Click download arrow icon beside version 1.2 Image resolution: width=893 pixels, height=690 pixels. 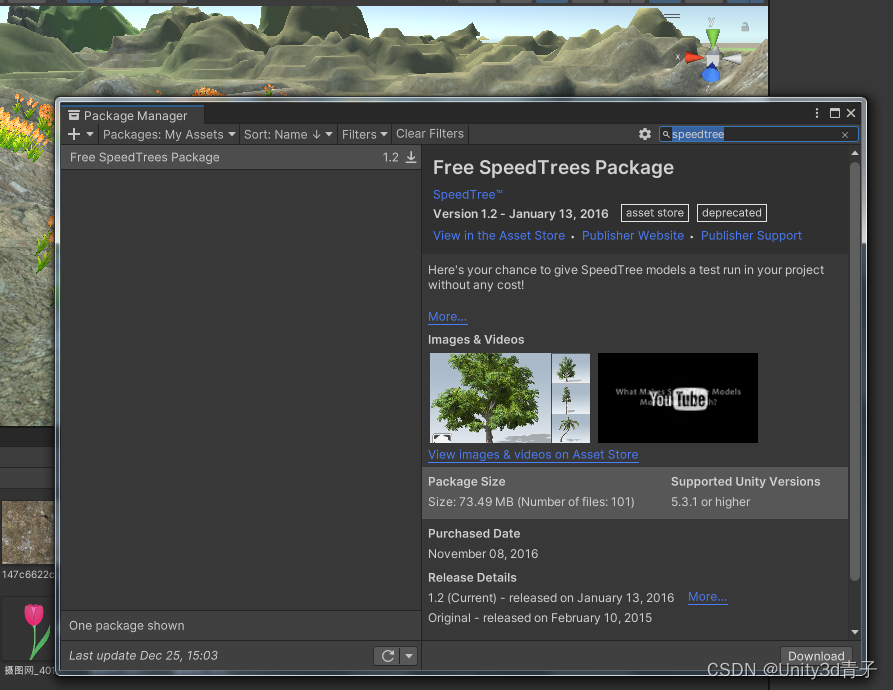[411, 157]
